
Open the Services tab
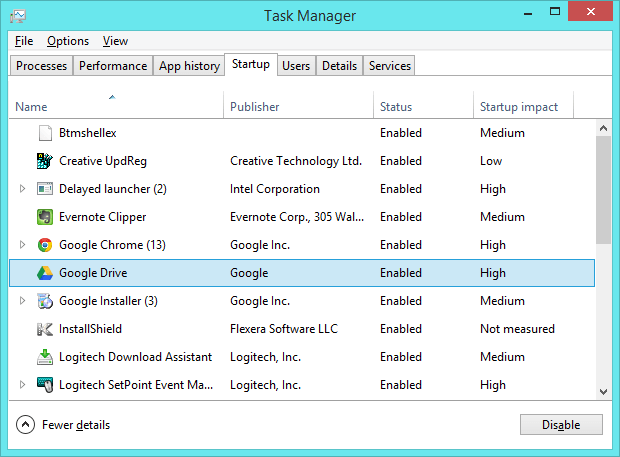tap(389, 66)
